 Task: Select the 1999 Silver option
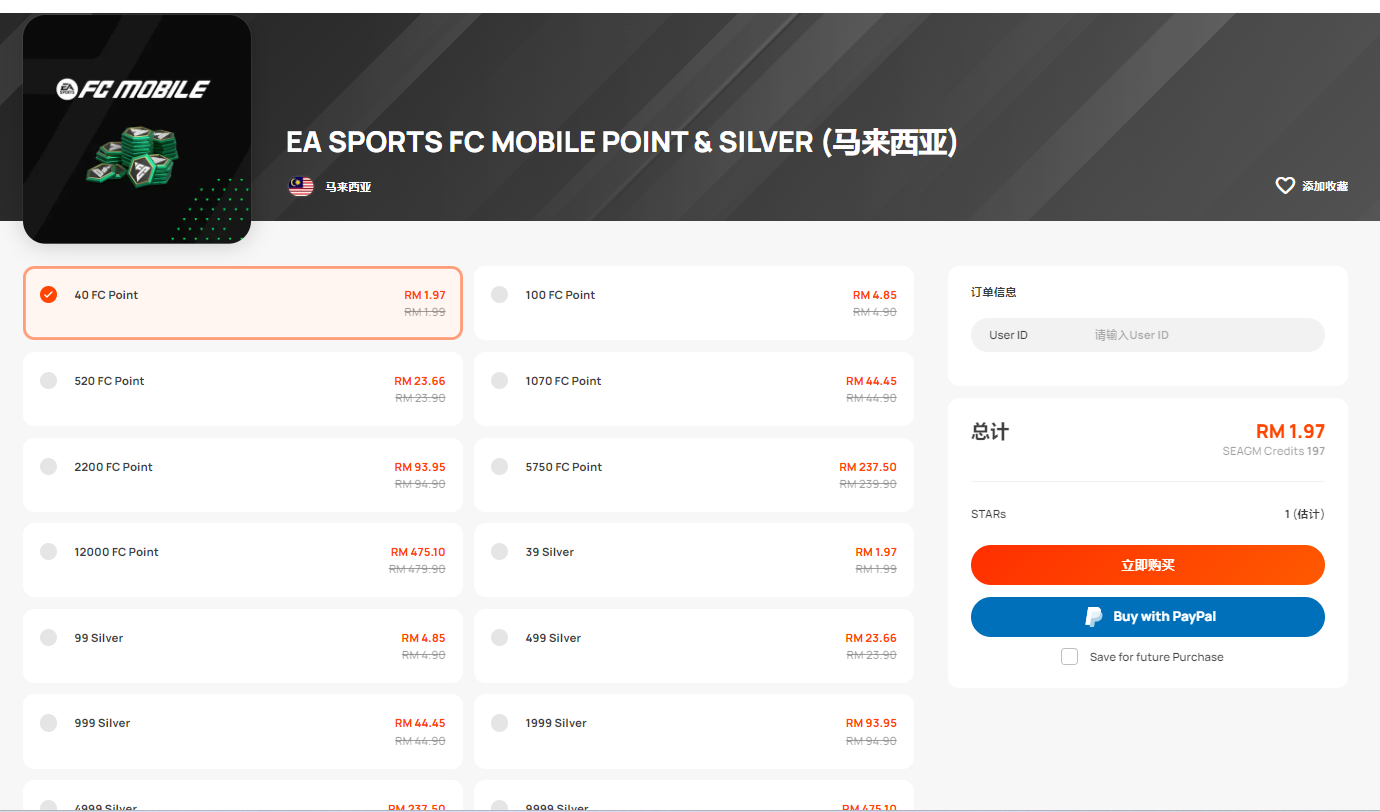coord(694,731)
